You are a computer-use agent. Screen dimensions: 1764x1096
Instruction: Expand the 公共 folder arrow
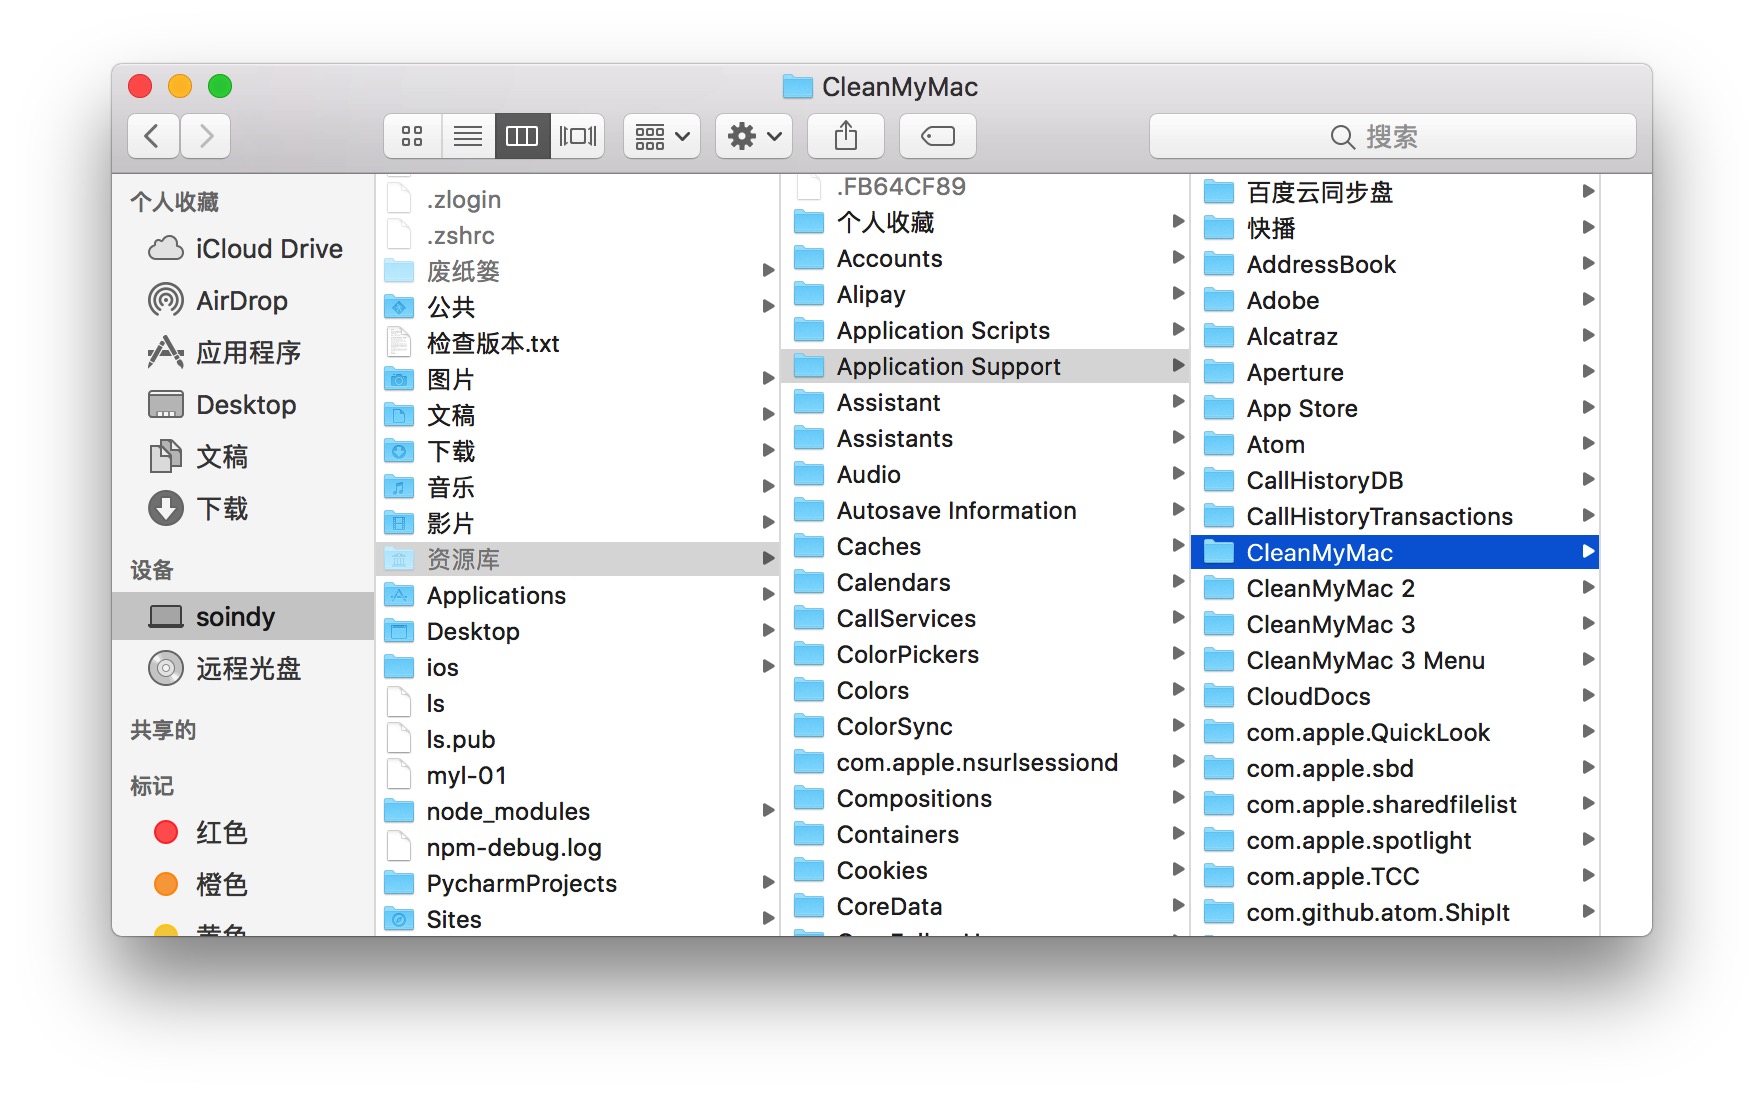768,307
